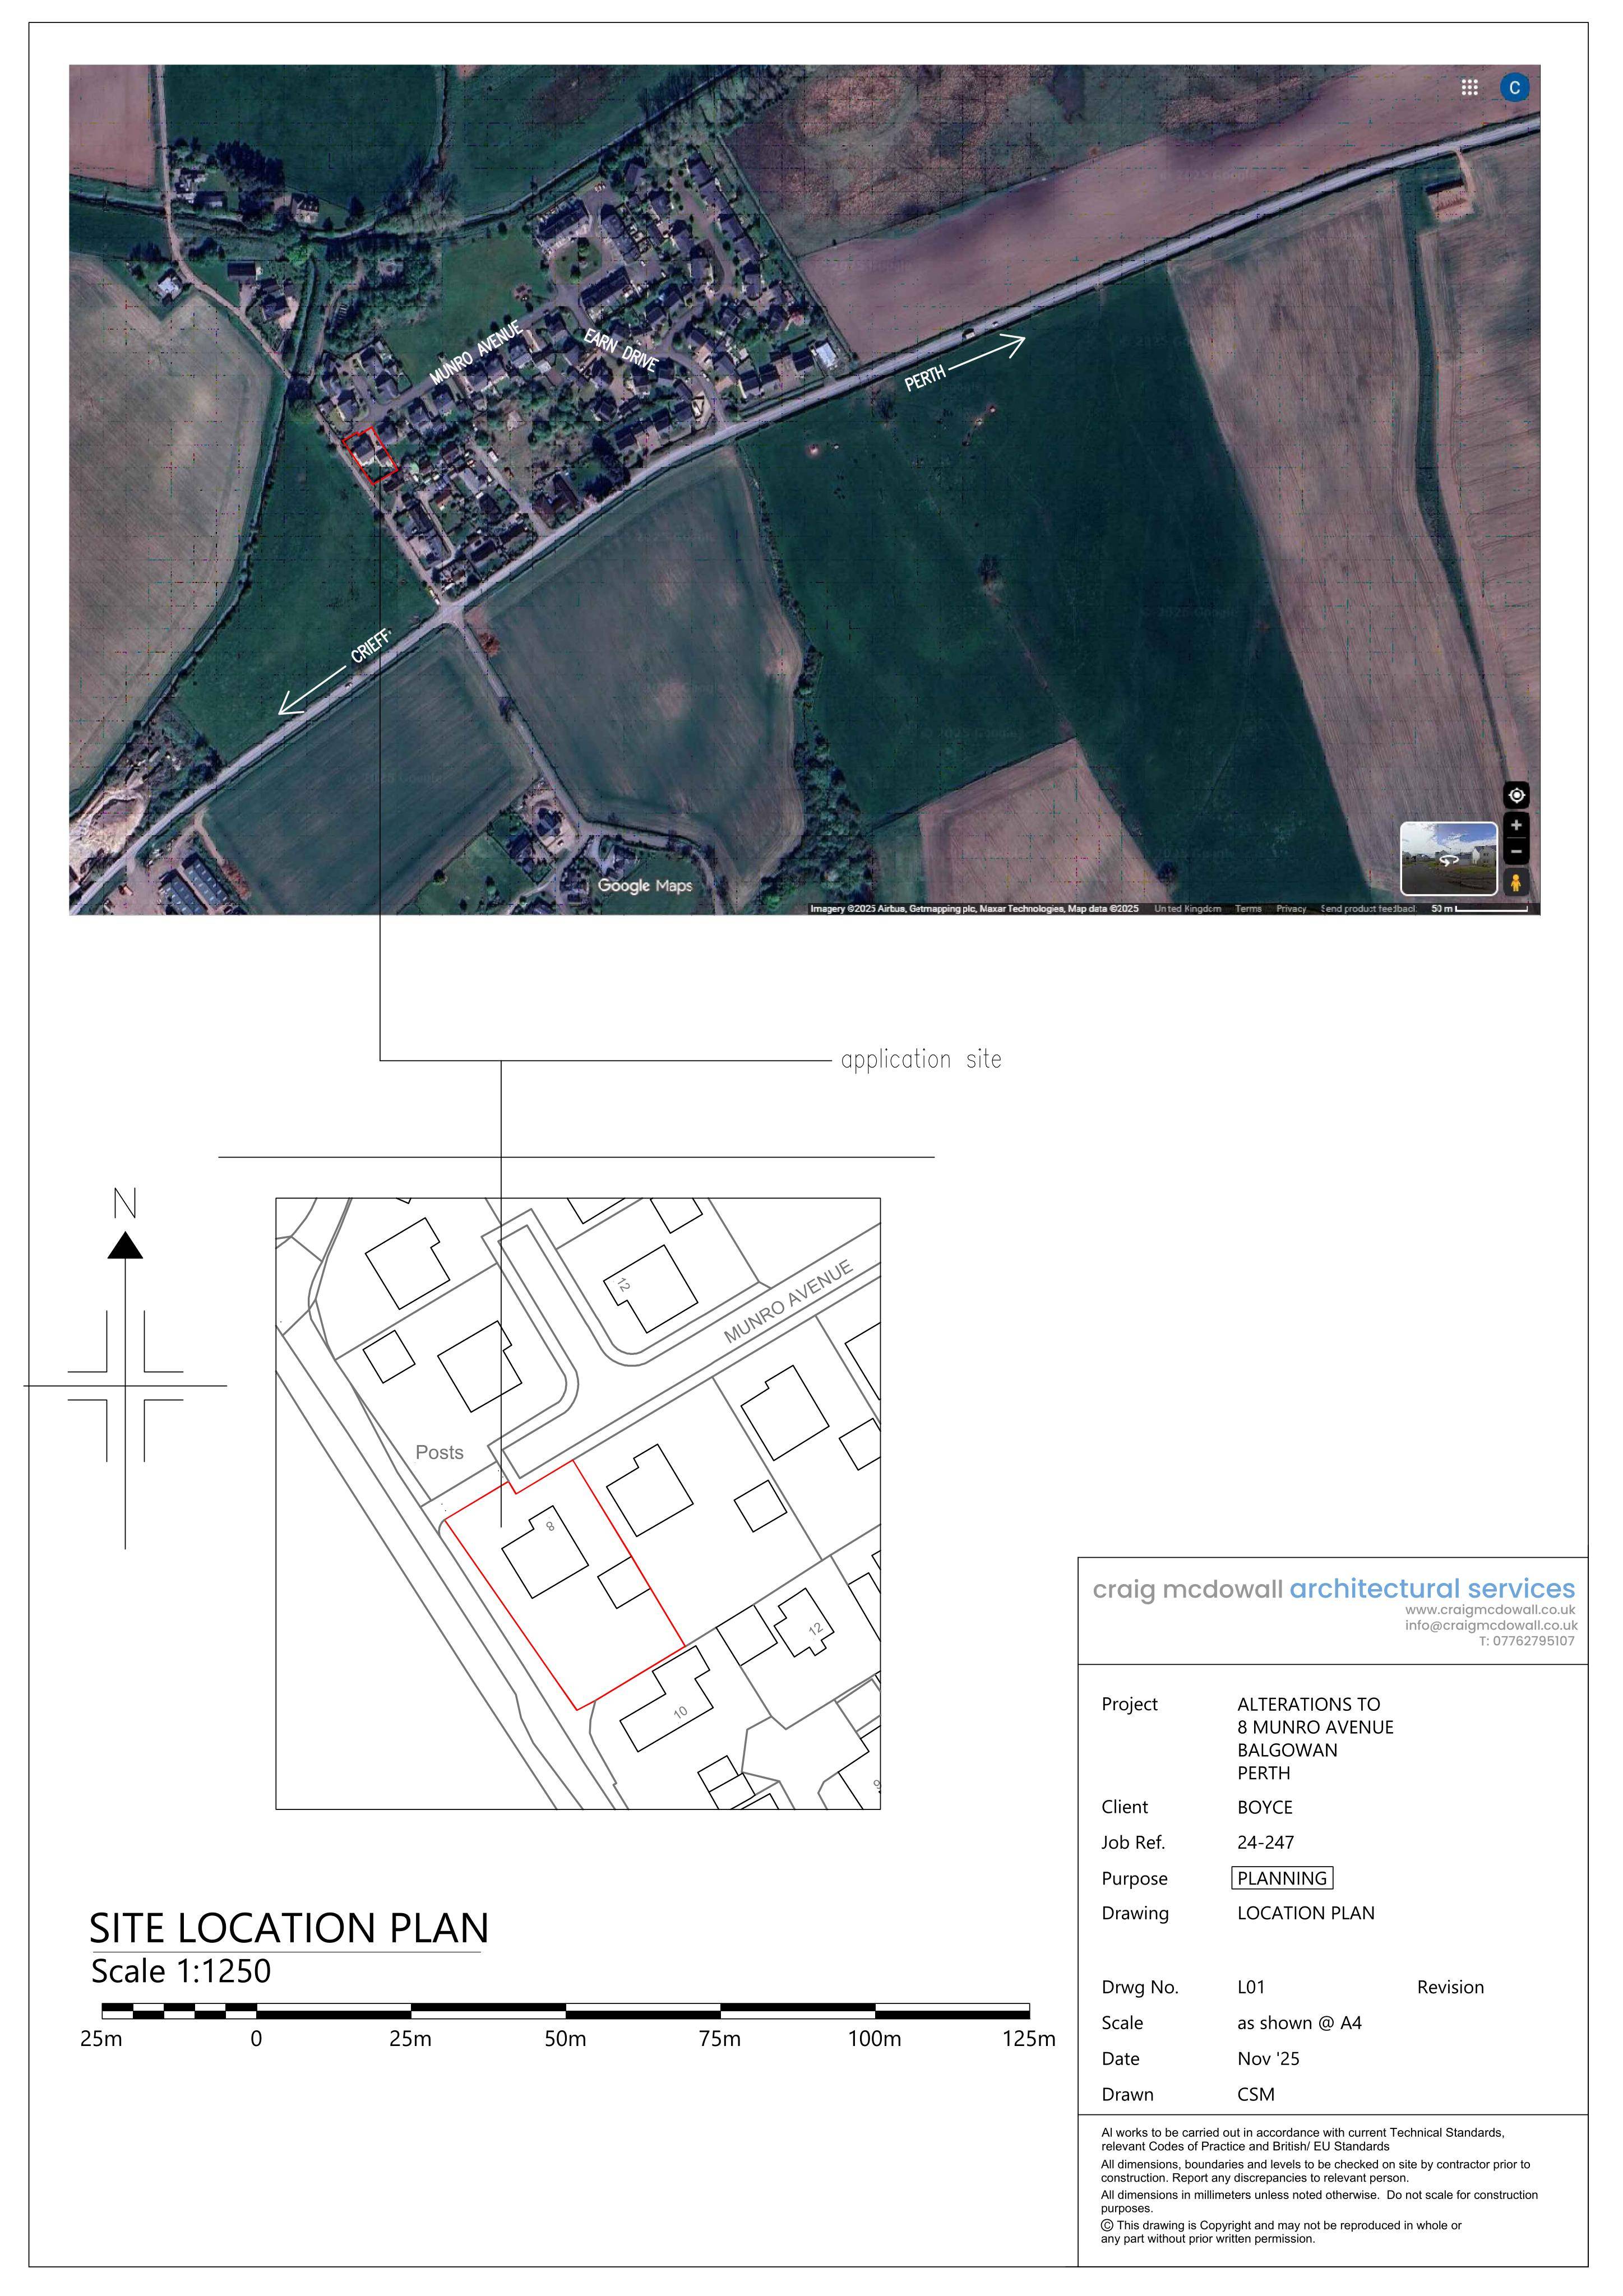Click the 'application site' annotation text
1623x2296 pixels.
click(921, 1060)
